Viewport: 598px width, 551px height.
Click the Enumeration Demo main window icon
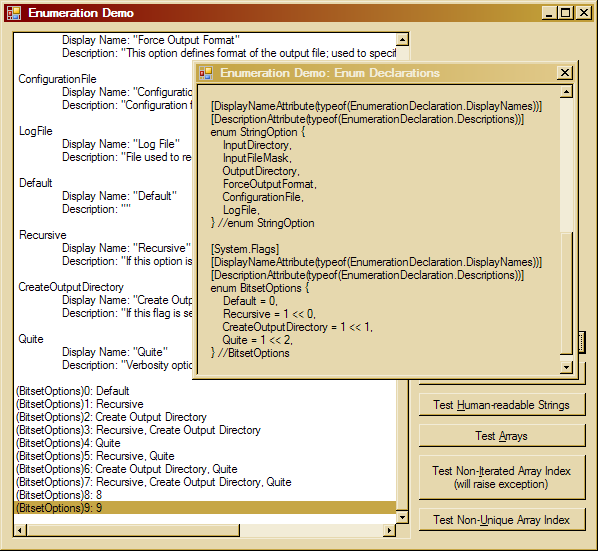click(14, 13)
